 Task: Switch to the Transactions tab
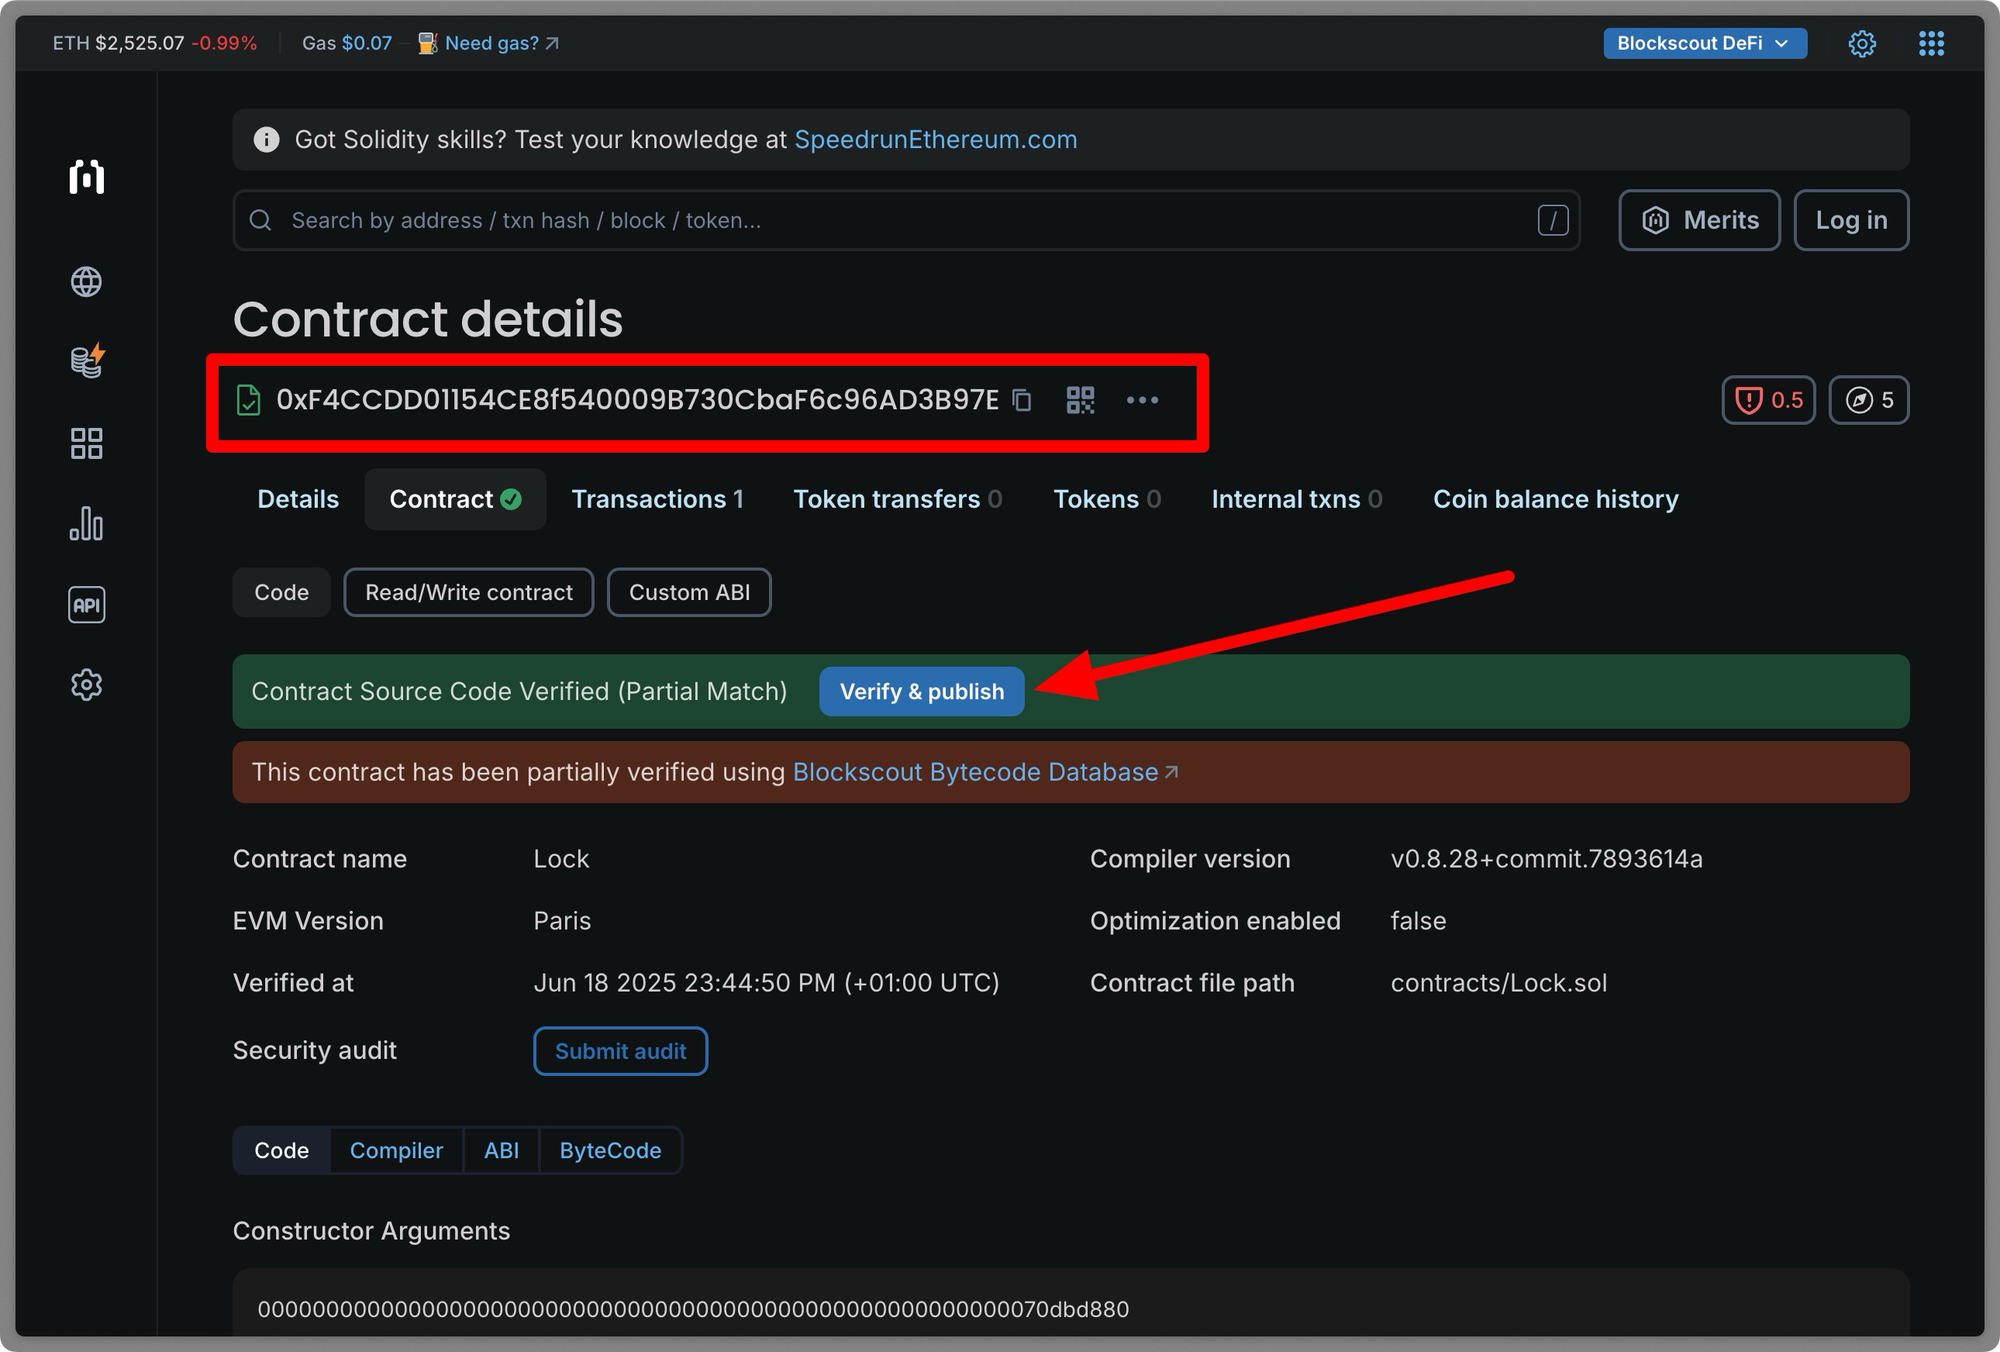pyautogui.click(x=657, y=499)
